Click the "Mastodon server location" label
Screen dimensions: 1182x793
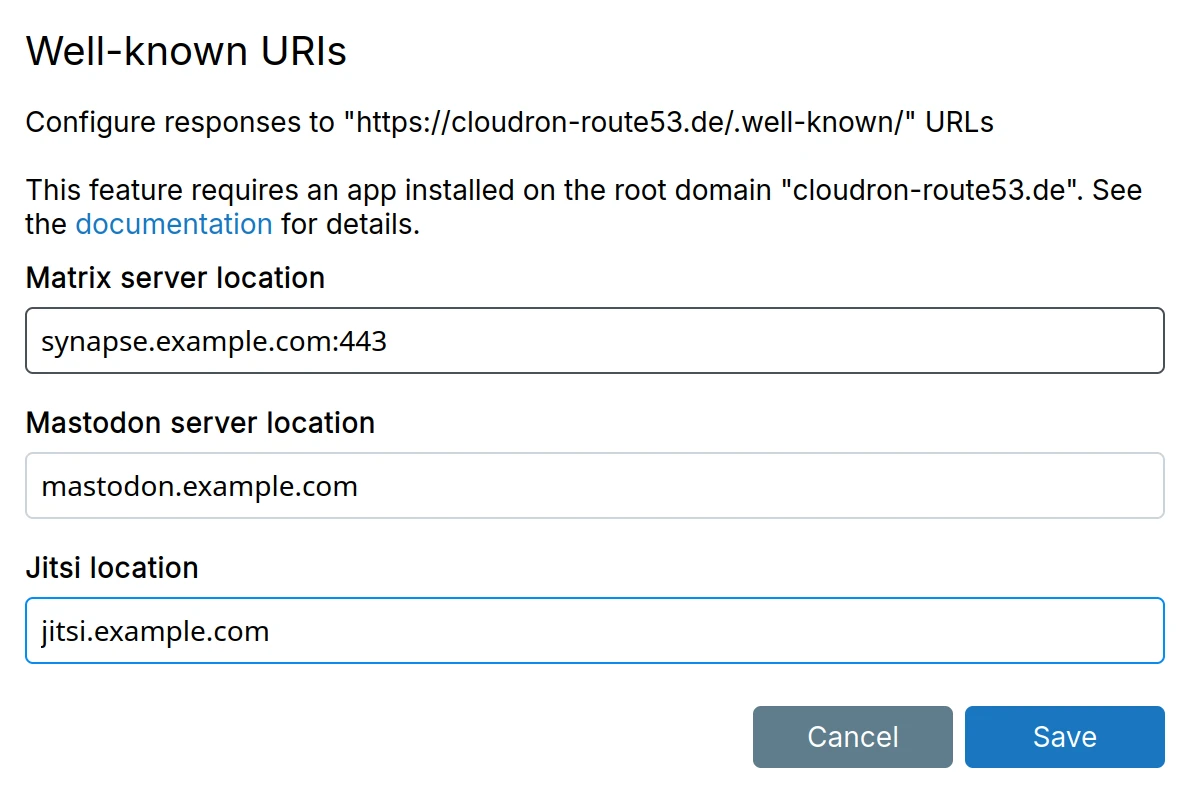click(x=200, y=422)
